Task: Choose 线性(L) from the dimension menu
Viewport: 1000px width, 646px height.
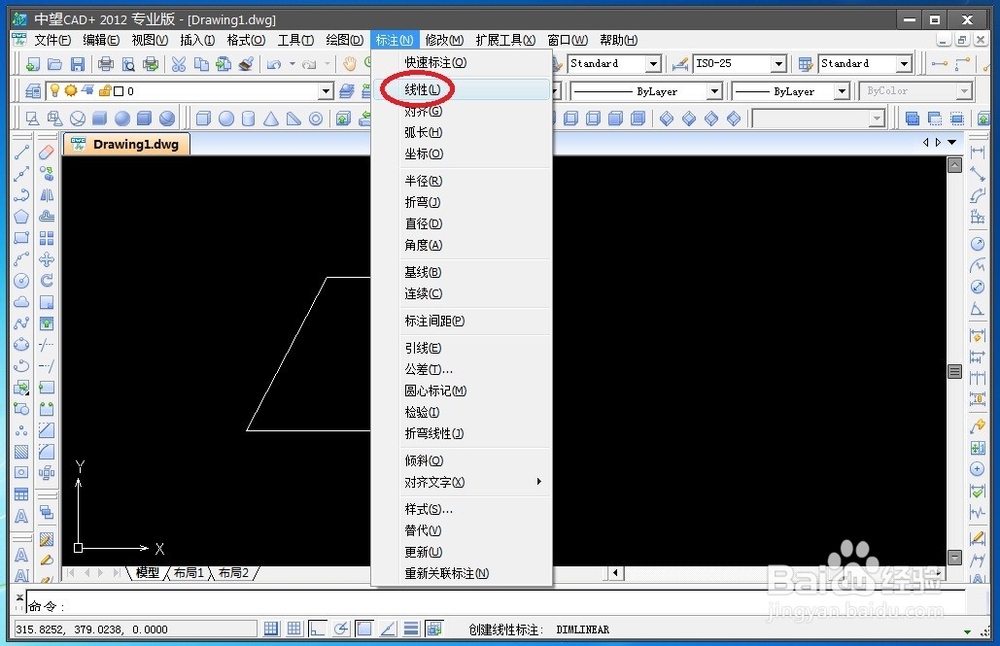Action: coord(462,89)
